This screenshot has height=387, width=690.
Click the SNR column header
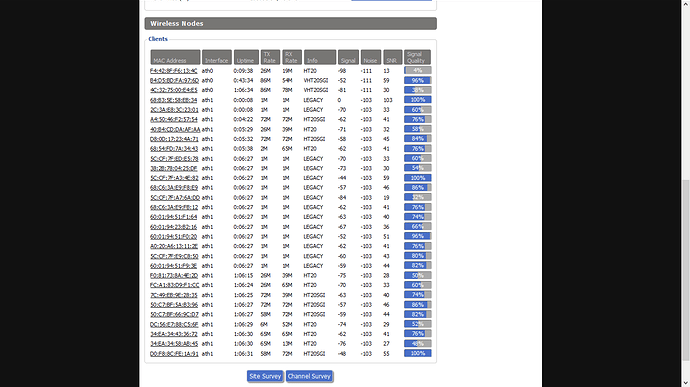click(393, 57)
